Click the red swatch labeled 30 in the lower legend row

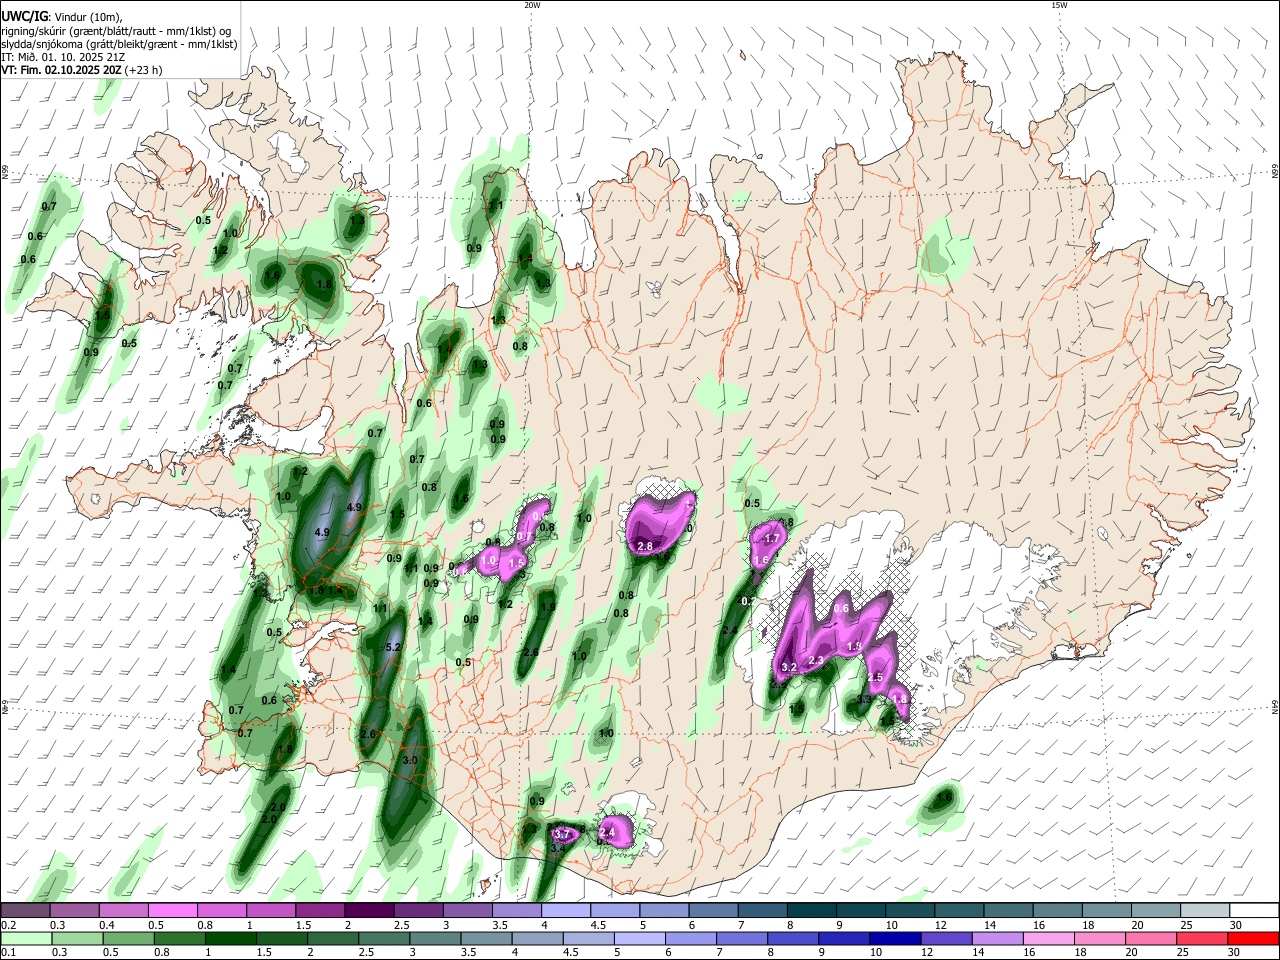[x=1254, y=939]
